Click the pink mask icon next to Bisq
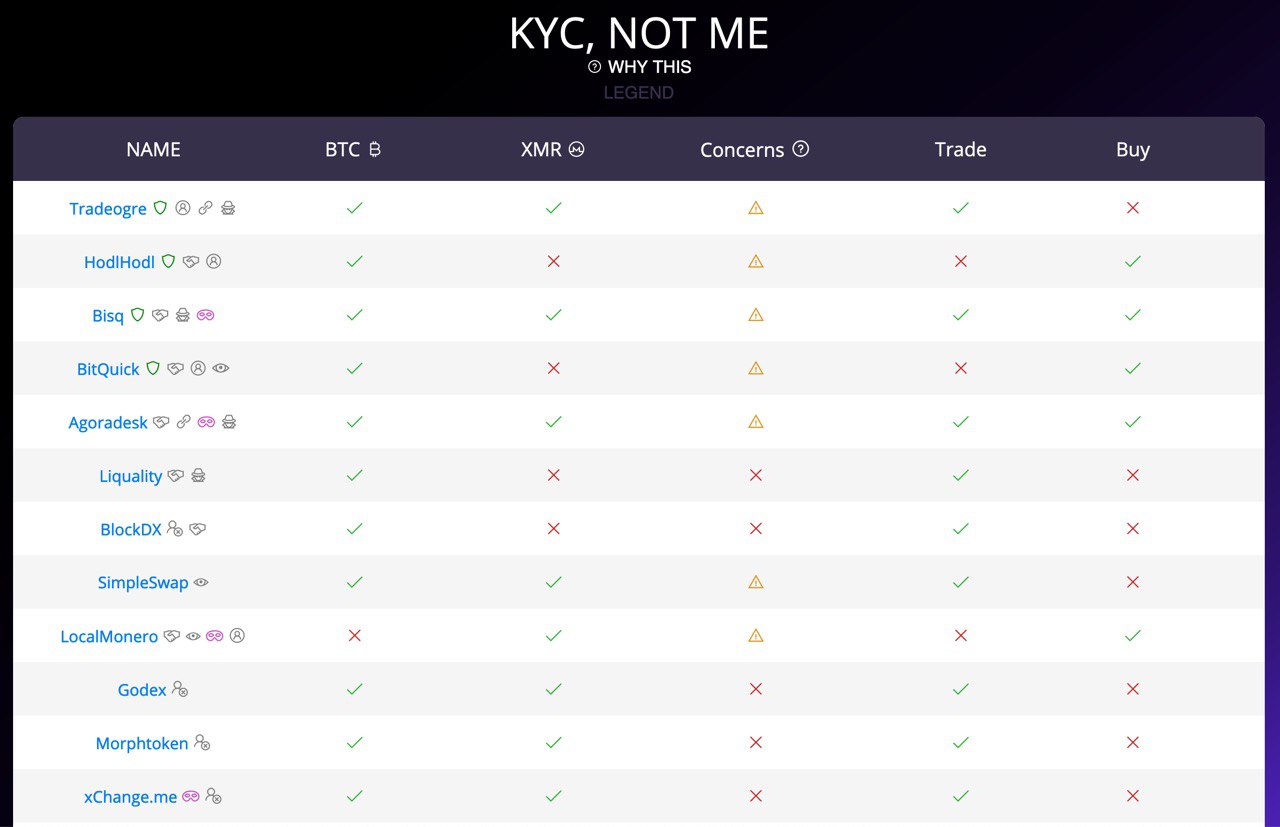 click(206, 315)
